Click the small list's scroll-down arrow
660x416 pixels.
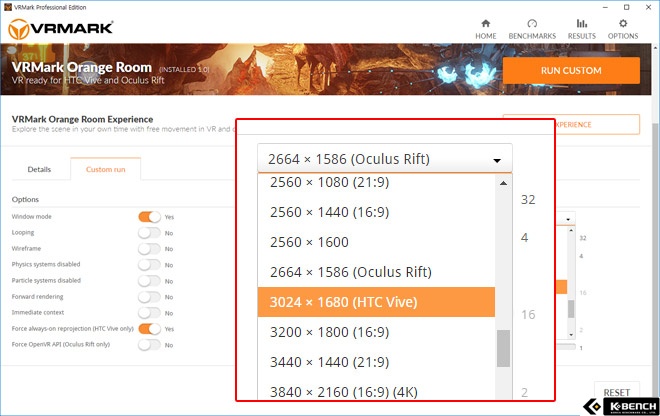(x=571, y=335)
